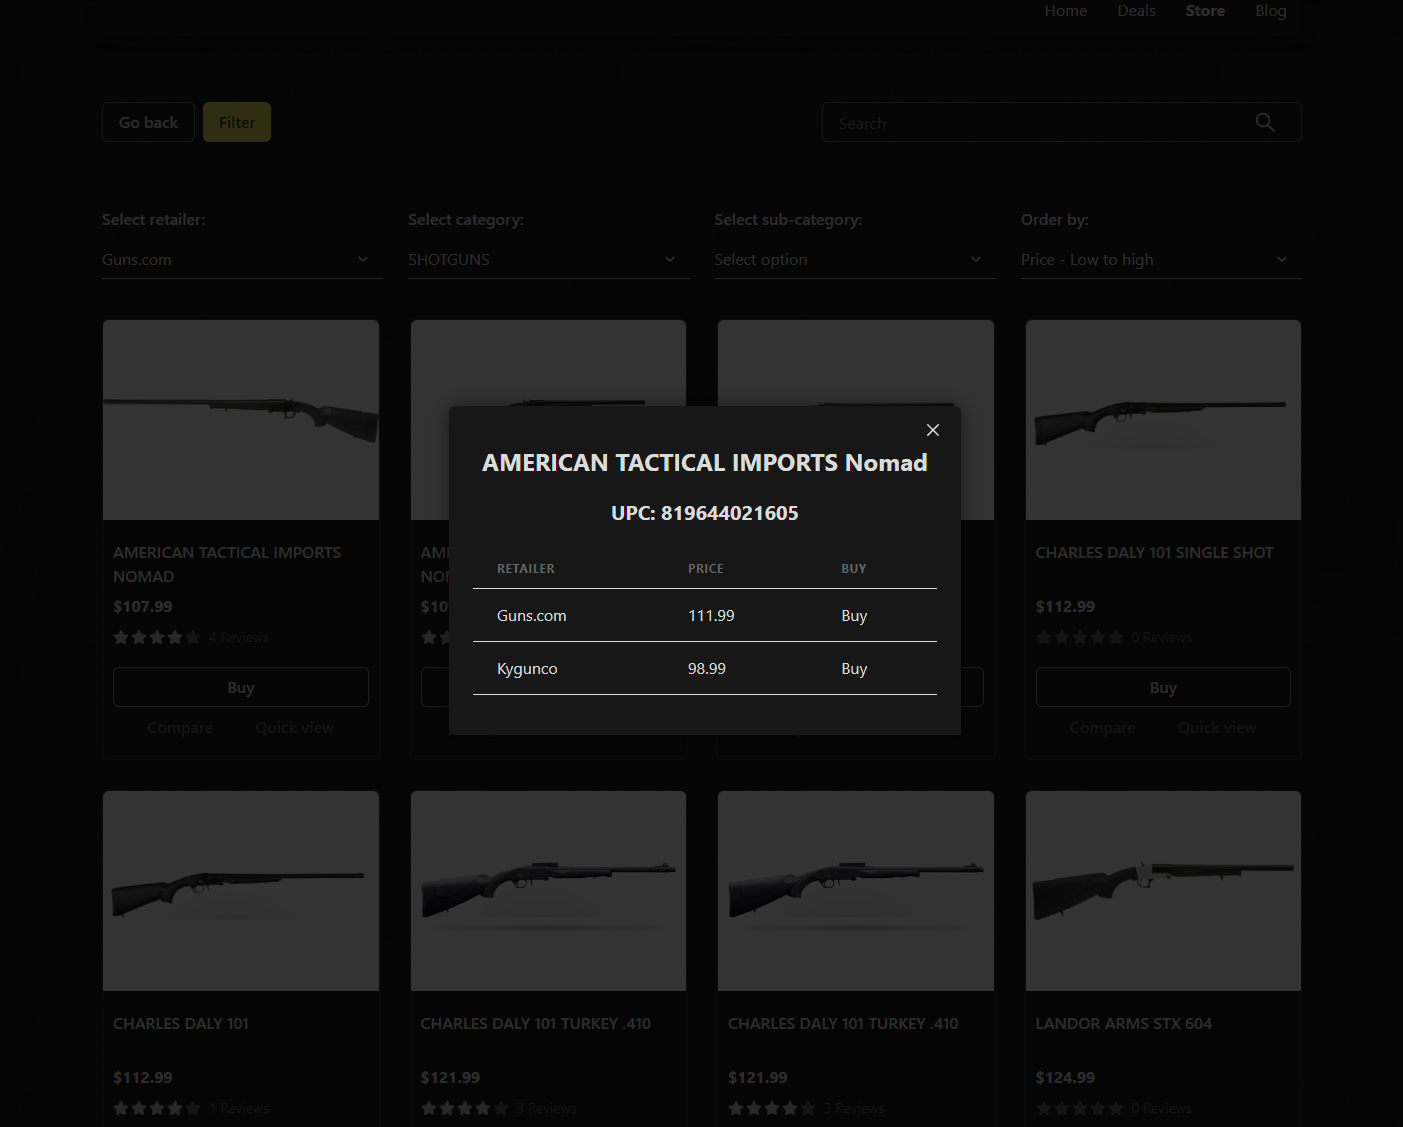This screenshot has height=1127, width=1403.
Task: Click the $124.99 price of Landor Arms
Action: click(1065, 1078)
